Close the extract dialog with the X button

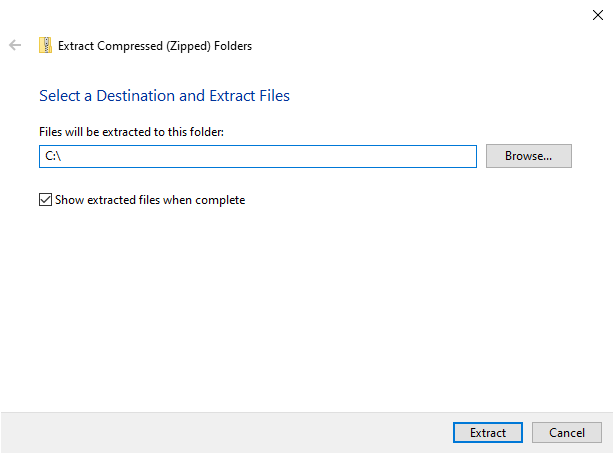click(597, 14)
